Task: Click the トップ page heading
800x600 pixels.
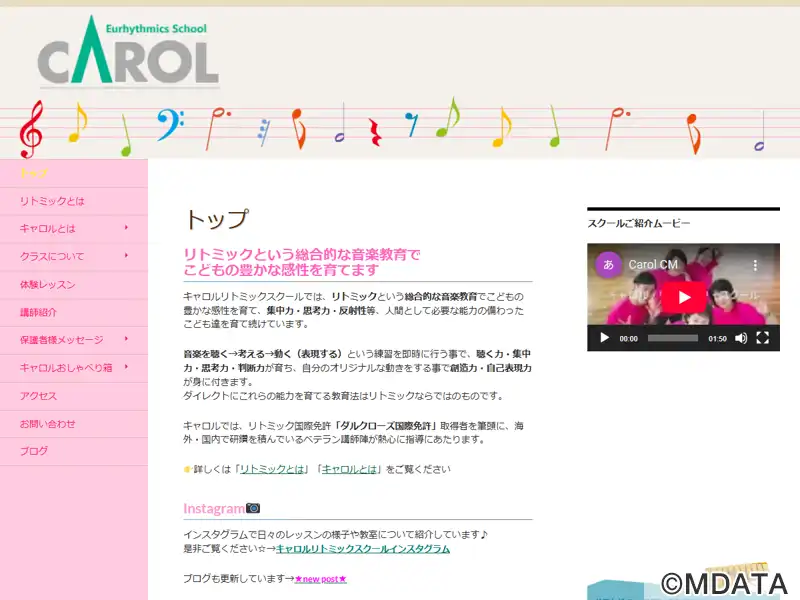Action: [x=217, y=219]
